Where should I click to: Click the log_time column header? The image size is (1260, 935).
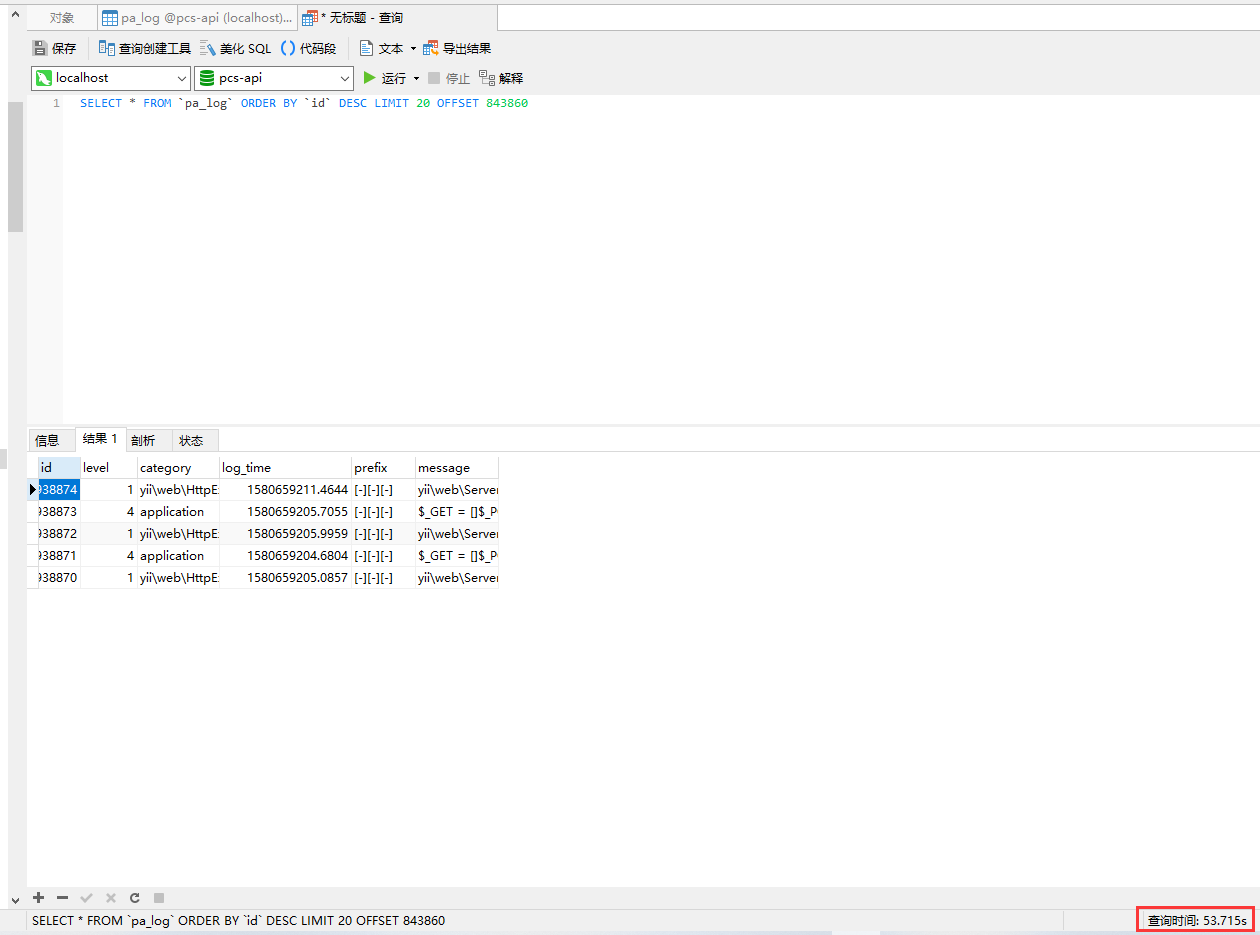(x=285, y=467)
